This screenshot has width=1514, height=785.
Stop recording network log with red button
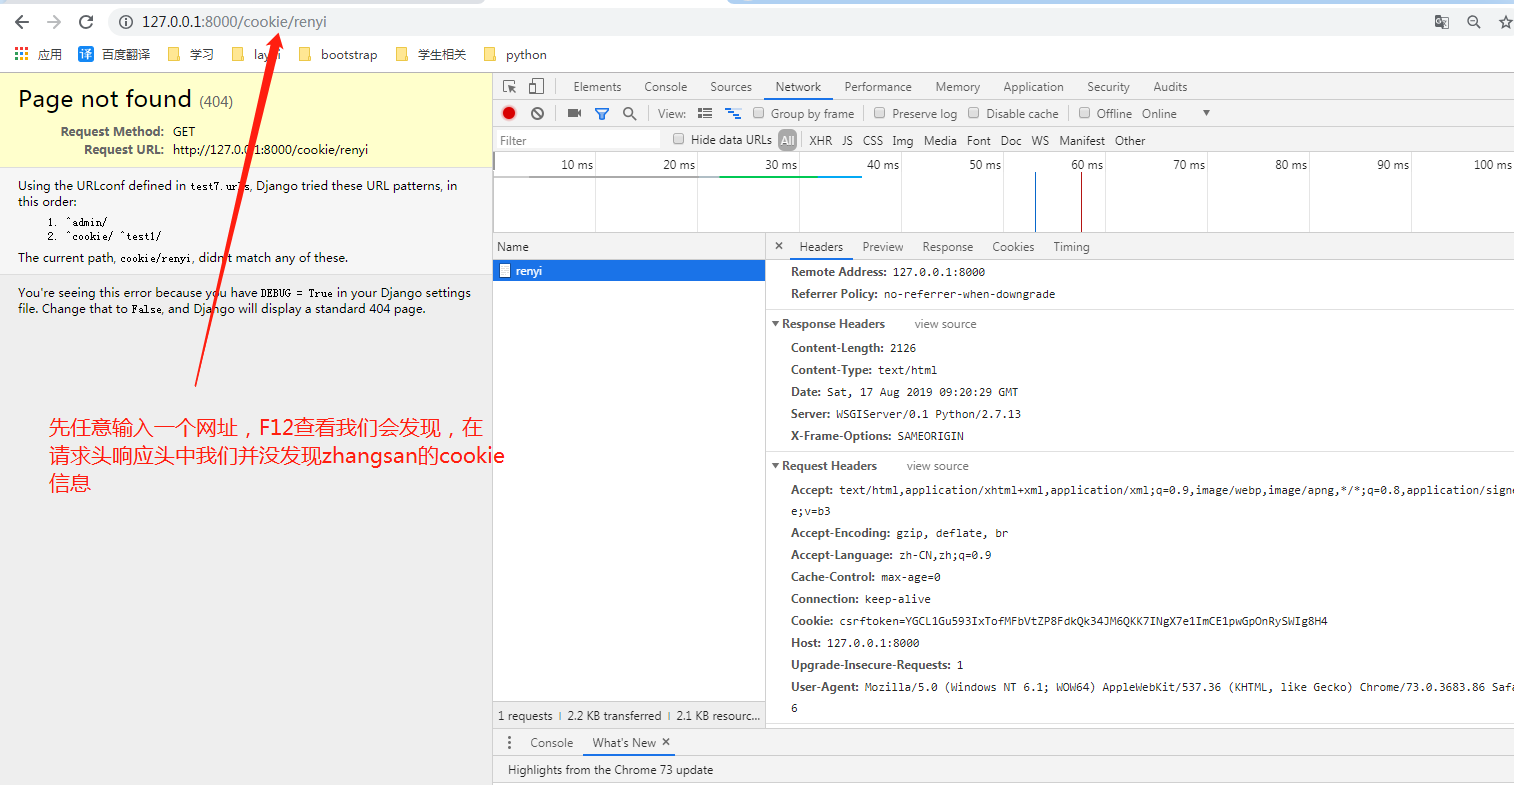509,113
